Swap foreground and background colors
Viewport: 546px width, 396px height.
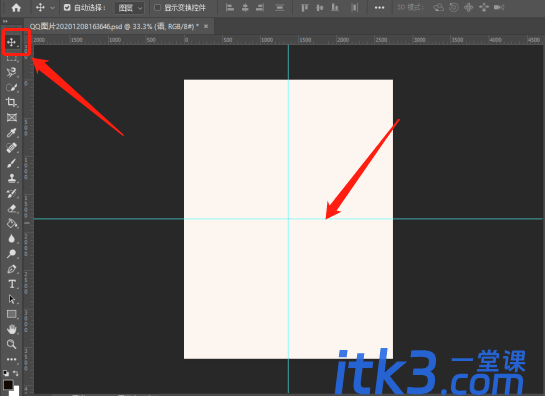pos(16,373)
